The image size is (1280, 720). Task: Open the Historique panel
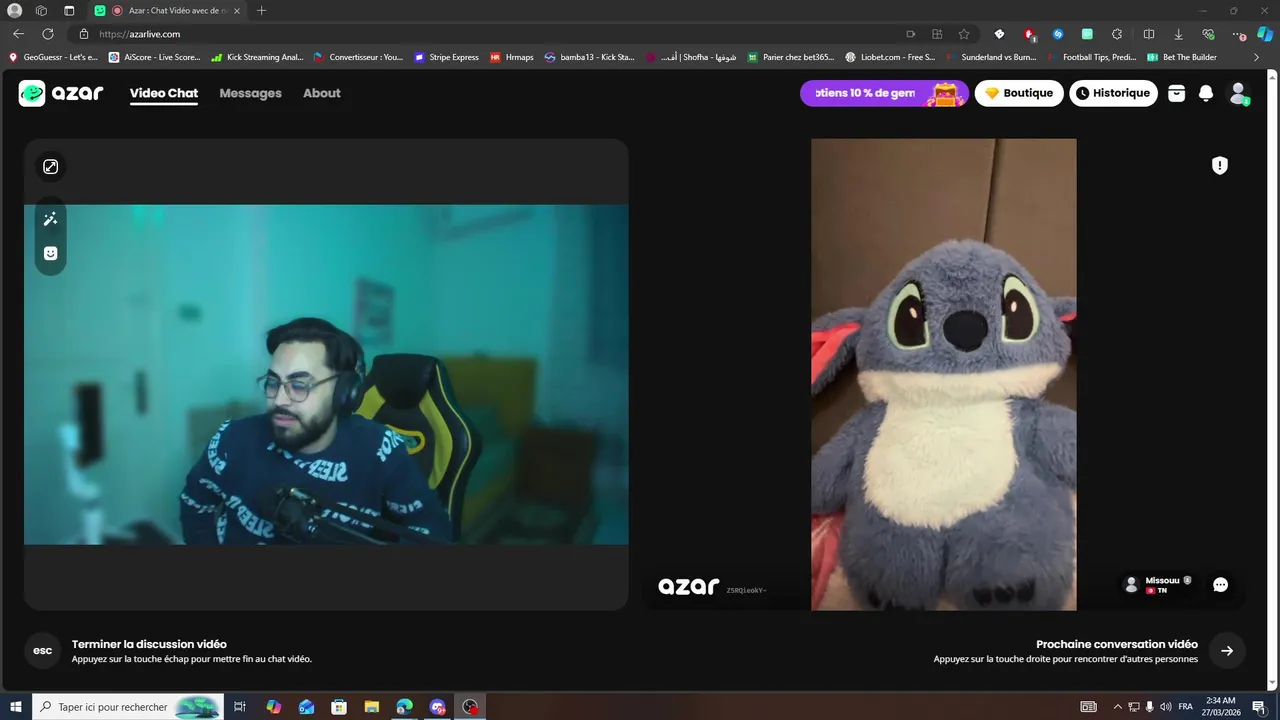(1113, 93)
